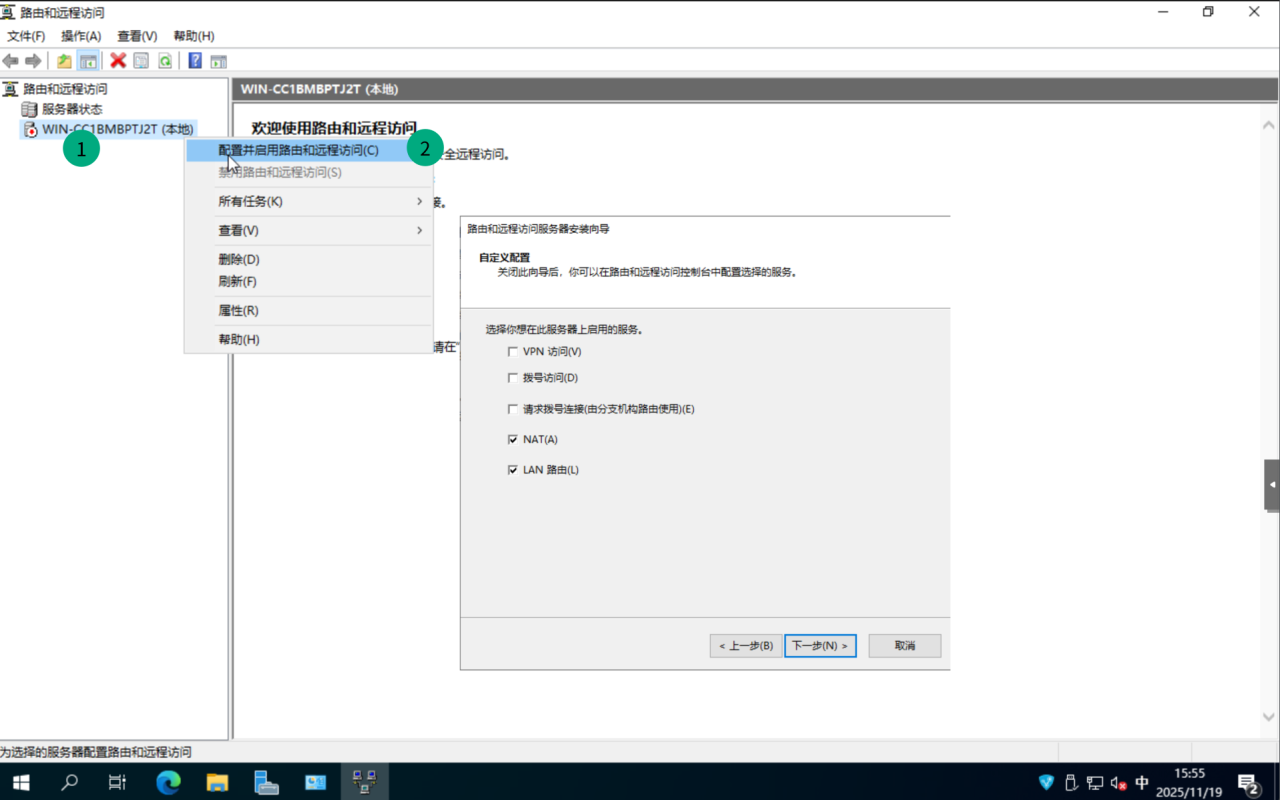Screen dimensions: 1280x800
Task: Open Task View from the taskbar
Action: tap(118, 782)
